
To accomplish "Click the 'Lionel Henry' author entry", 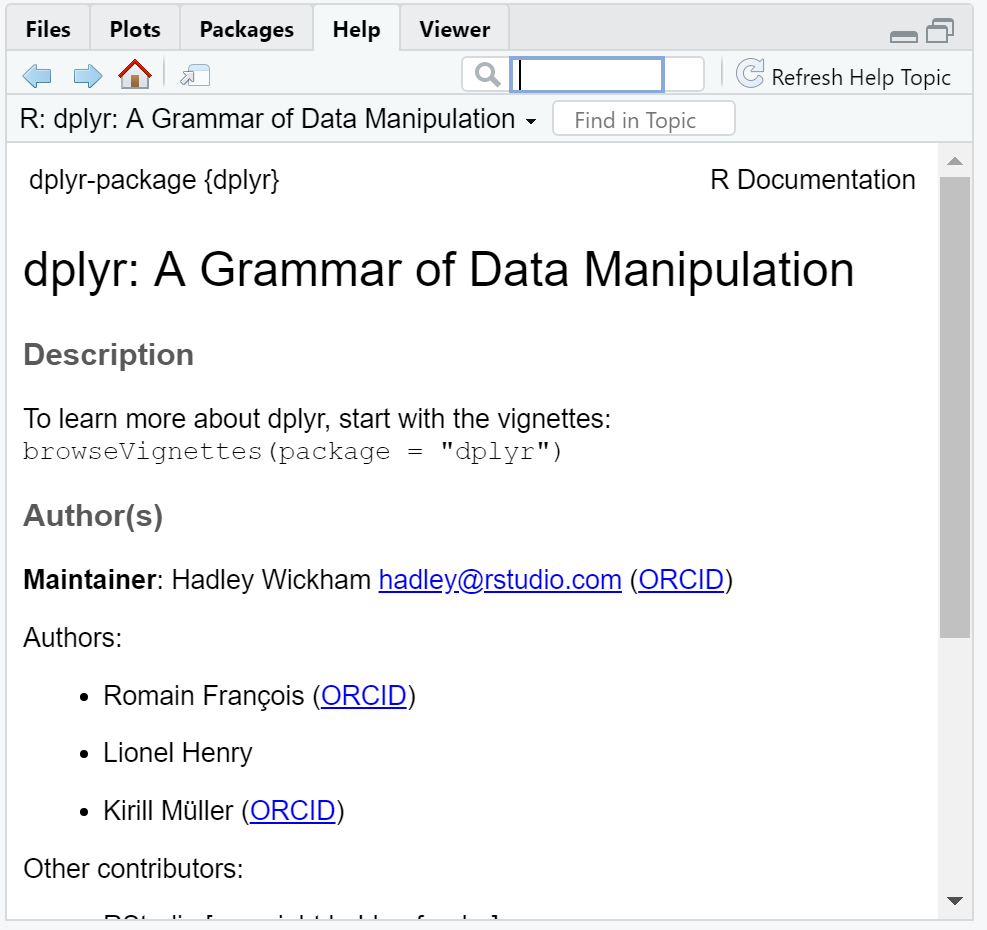I will pyautogui.click(x=178, y=753).
